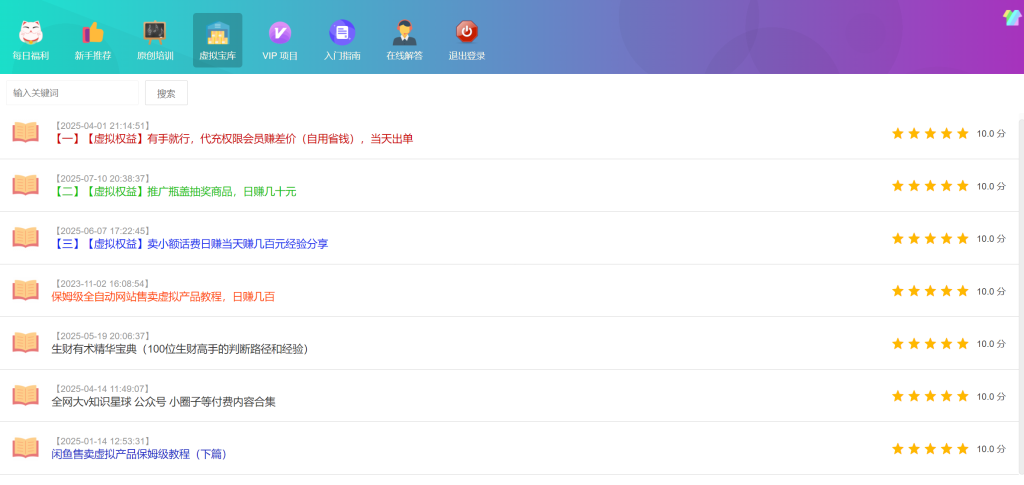Image resolution: width=1024 pixels, height=485 pixels.
Task: Click star rating of 保姆级全自动网站 row
Action: click(x=930, y=291)
